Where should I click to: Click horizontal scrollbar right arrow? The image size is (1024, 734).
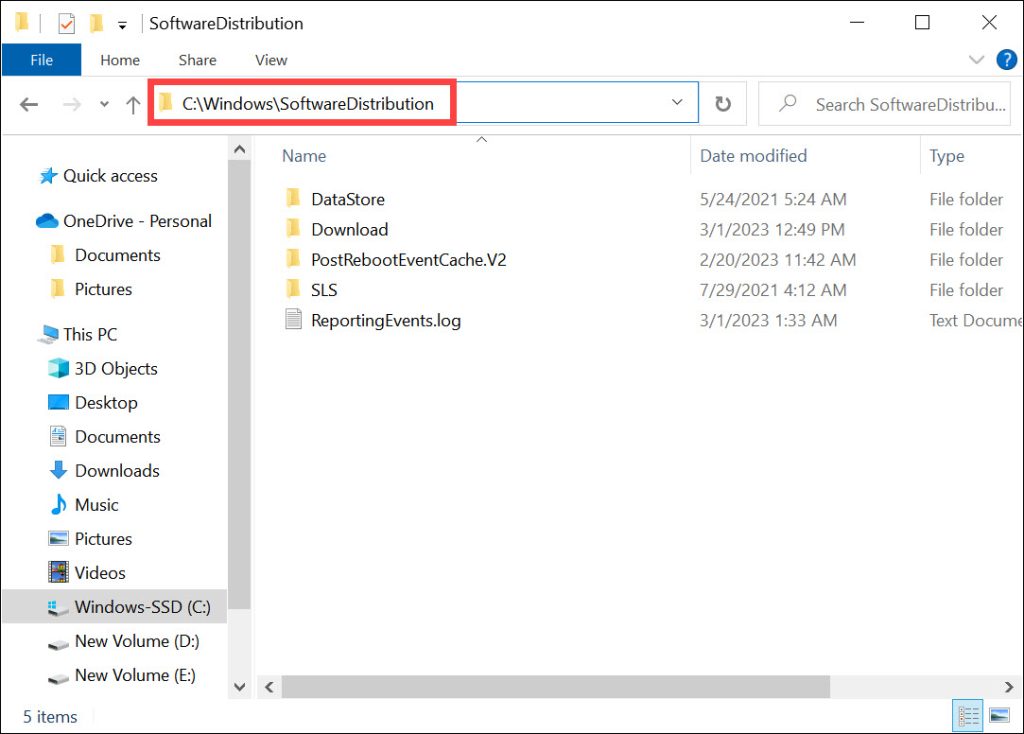pos(1009,687)
